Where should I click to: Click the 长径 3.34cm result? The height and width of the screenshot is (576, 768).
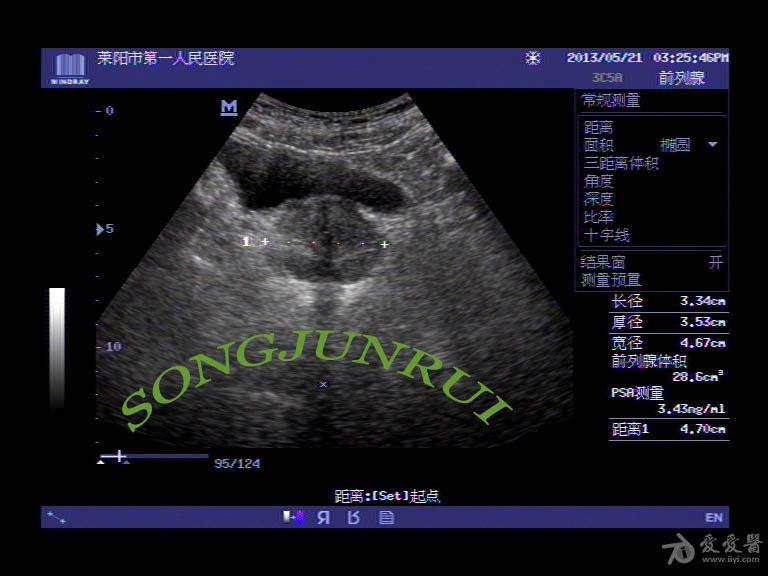coord(669,301)
